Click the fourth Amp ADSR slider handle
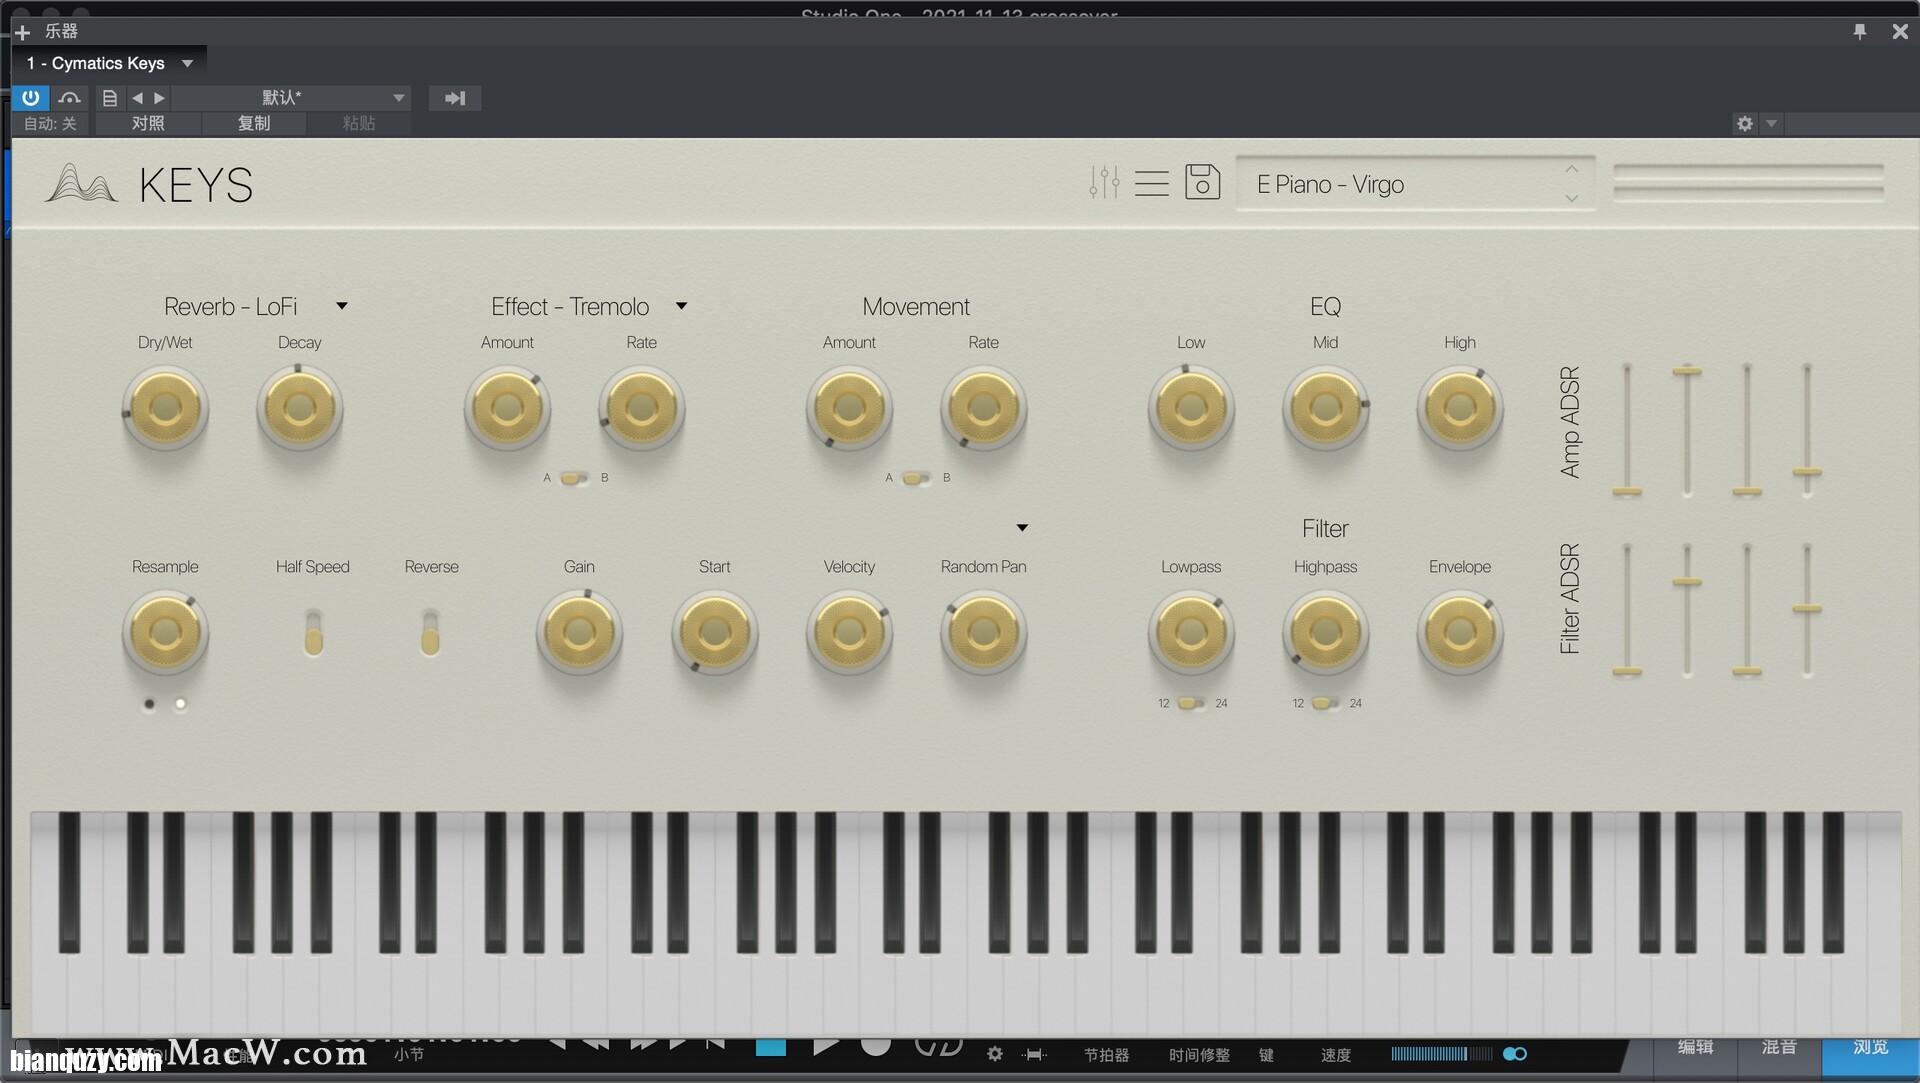This screenshot has width=1920, height=1083. coord(1806,471)
